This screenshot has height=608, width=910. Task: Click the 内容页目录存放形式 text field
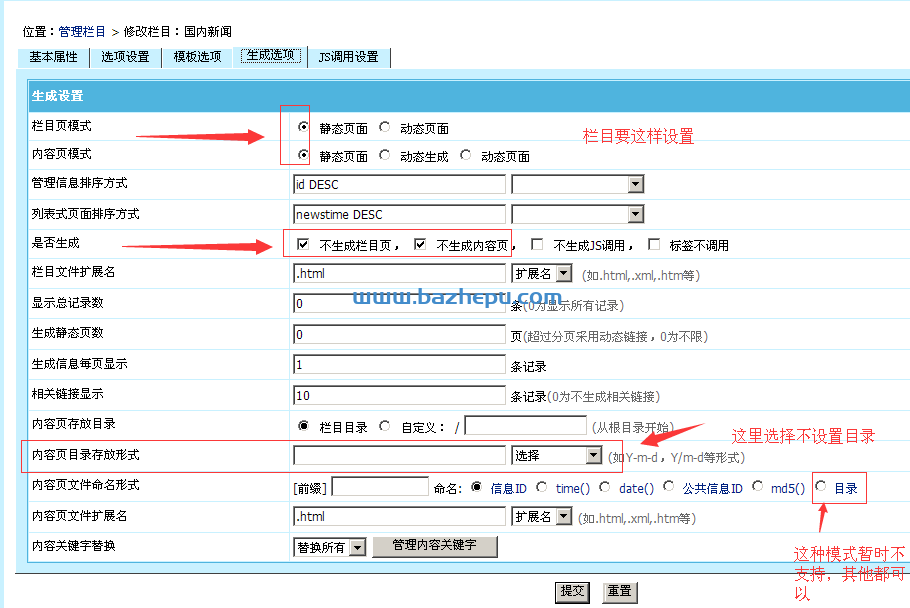click(x=399, y=455)
